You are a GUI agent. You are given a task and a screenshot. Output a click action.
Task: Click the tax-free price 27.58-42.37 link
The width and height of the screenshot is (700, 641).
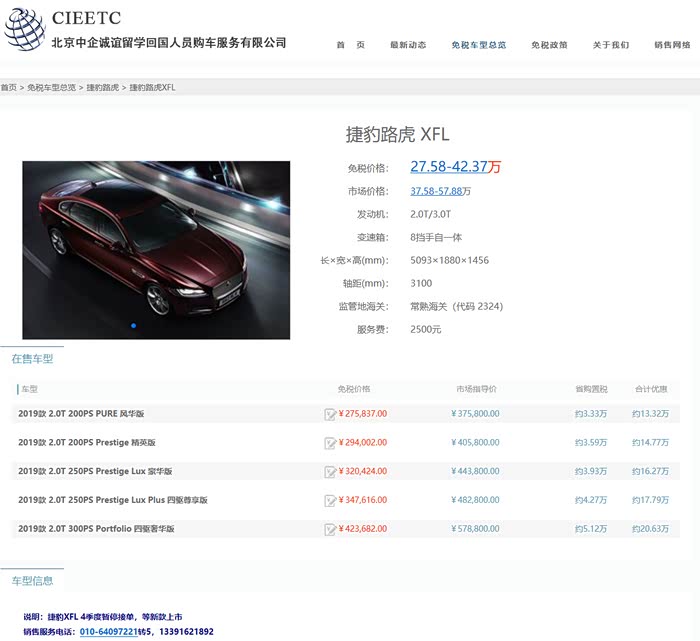pyautogui.click(x=448, y=167)
